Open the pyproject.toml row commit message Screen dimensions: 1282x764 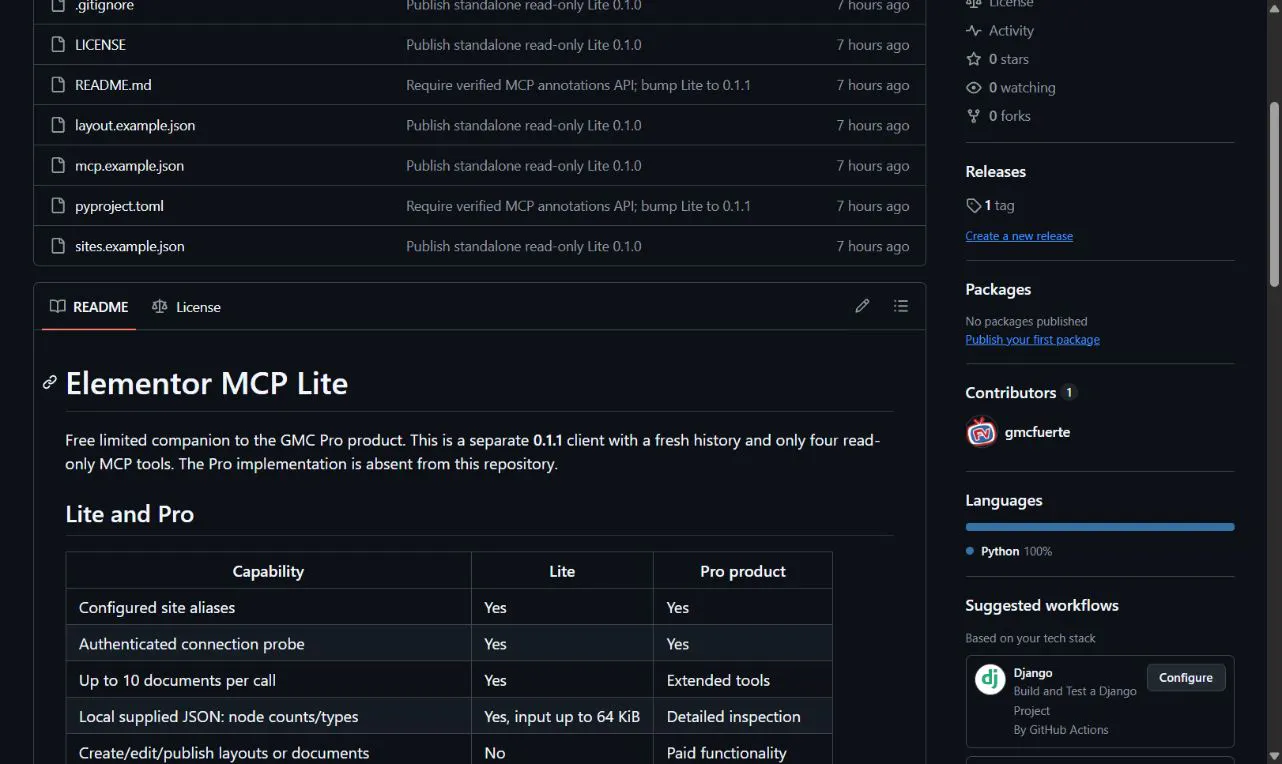point(578,206)
